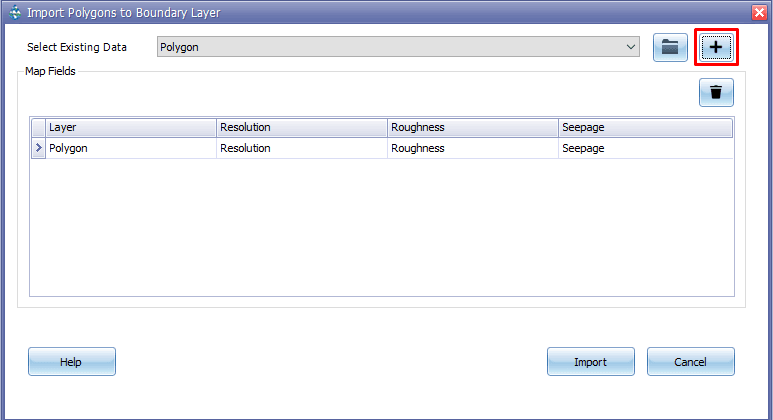Click the Seepage column header
The height and width of the screenshot is (420, 773).
(x=644, y=128)
